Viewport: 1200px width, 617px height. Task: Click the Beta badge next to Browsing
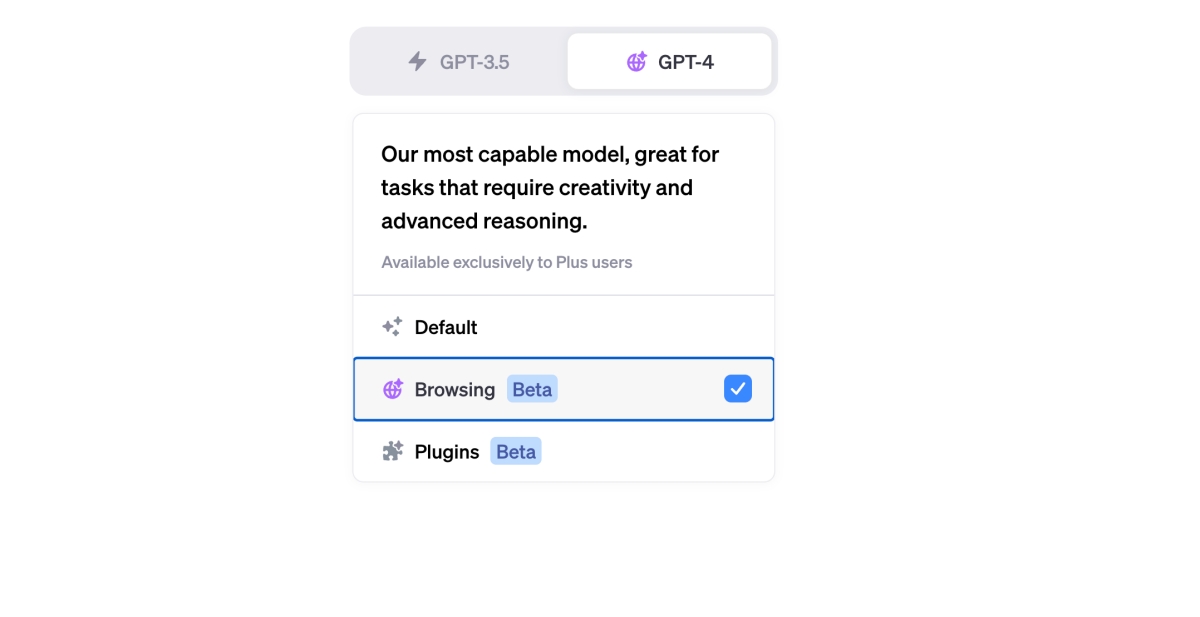[x=532, y=390]
